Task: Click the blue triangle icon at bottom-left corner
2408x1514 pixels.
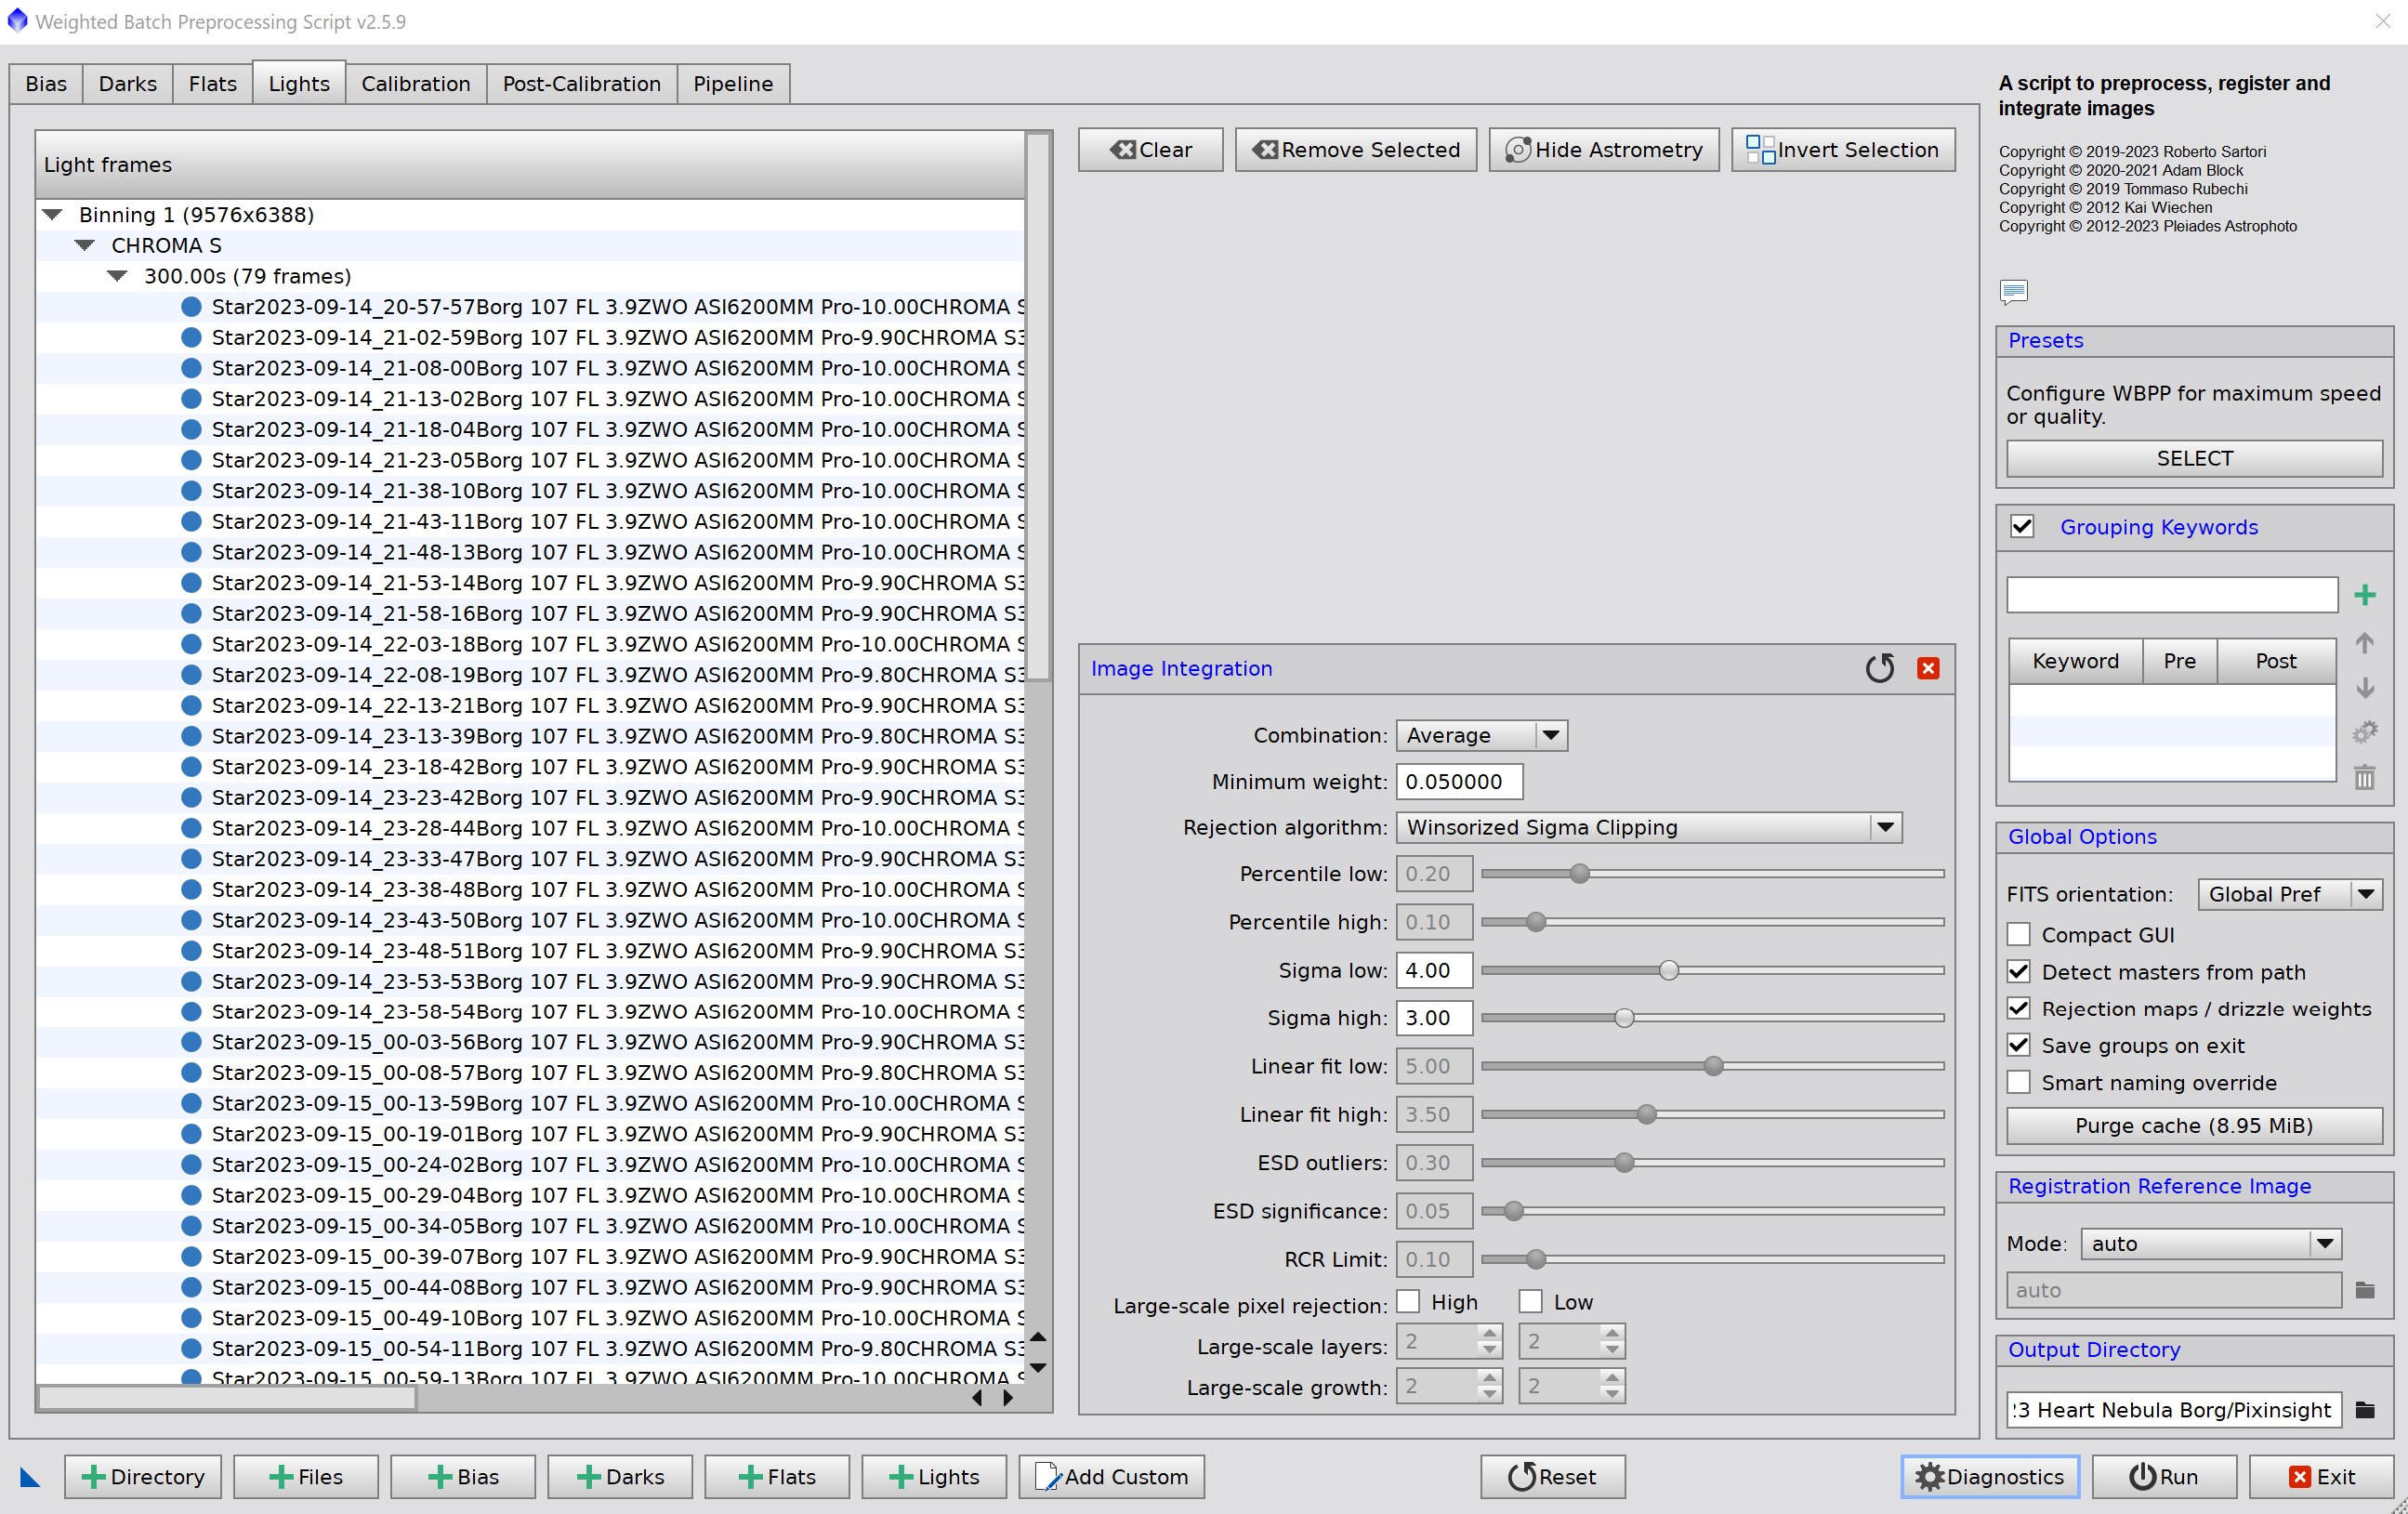Action: (x=30, y=1477)
